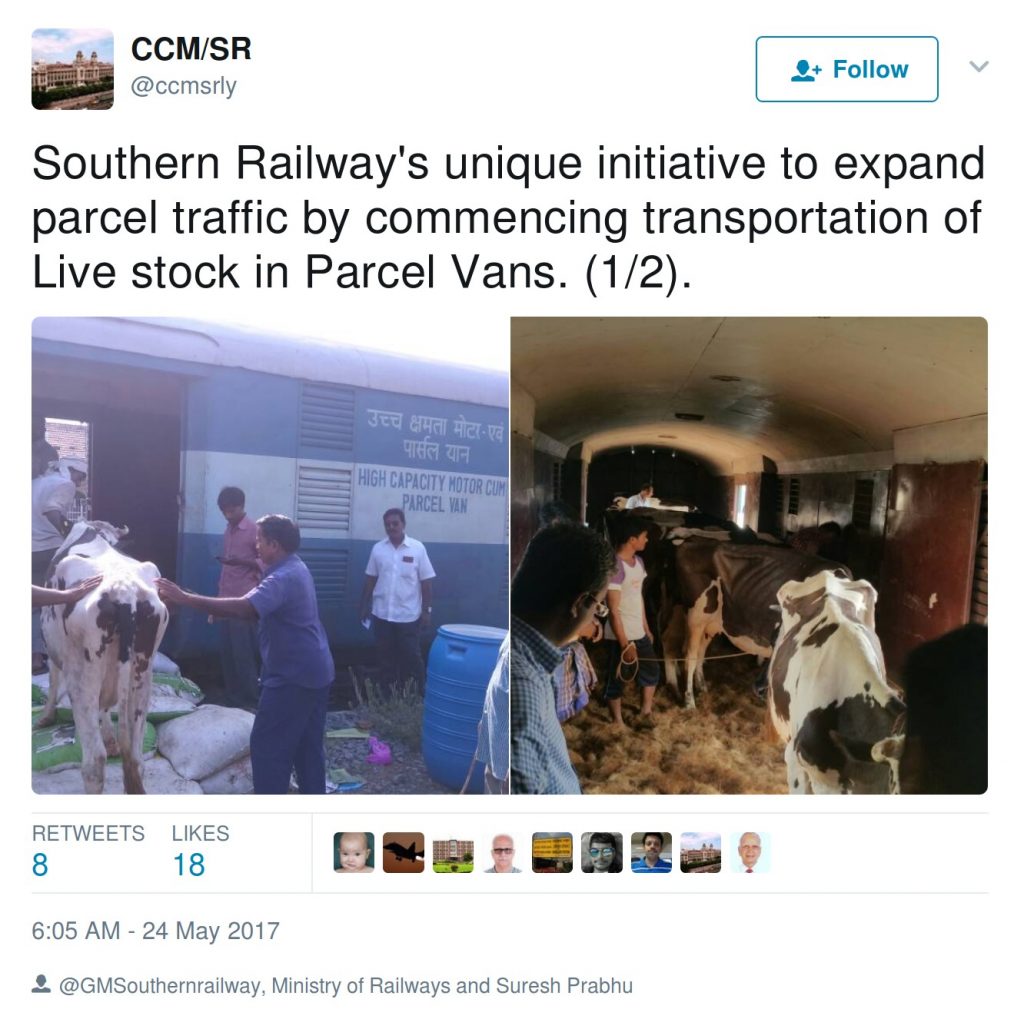Show the 8 retweets list
This screenshot has width=1024, height=1019.
[88, 851]
